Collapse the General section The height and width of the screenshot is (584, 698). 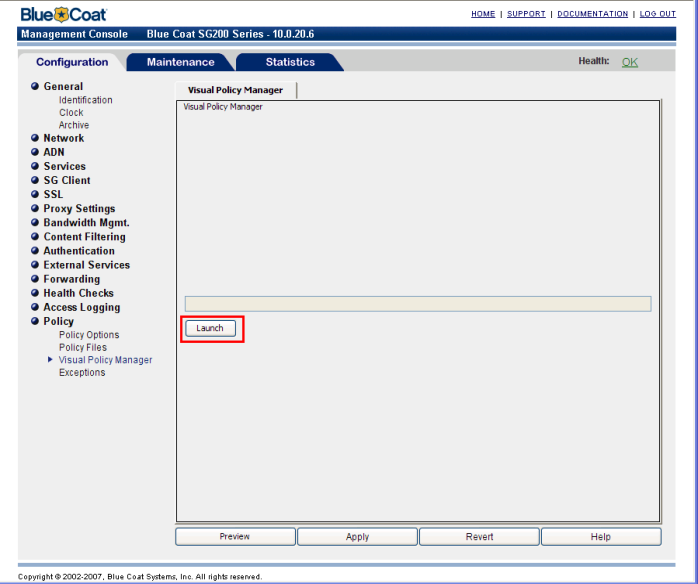click(x=63, y=86)
